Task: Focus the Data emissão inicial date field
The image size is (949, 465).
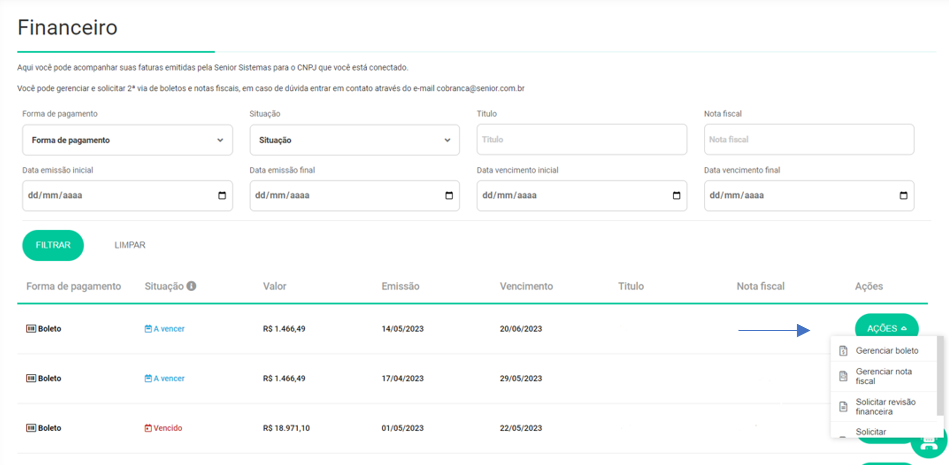Action: [x=127, y=196]
